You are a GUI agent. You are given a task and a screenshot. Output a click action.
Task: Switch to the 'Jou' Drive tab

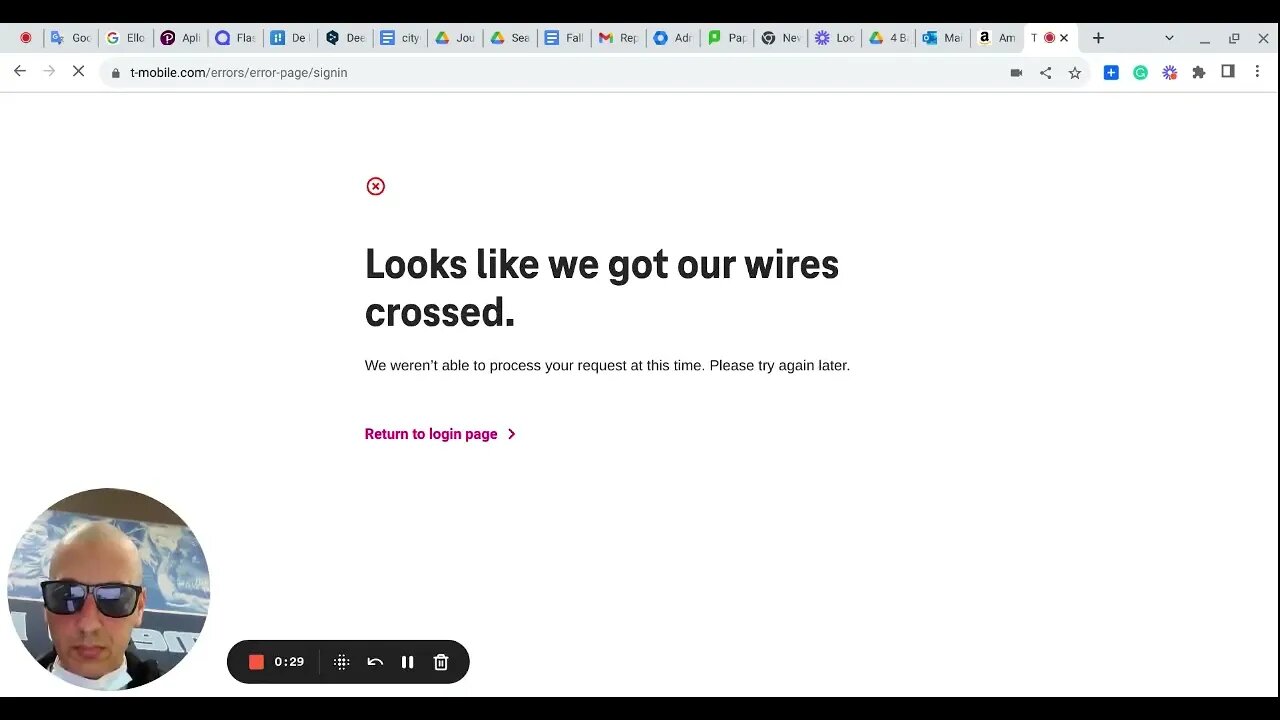(455, 38)
